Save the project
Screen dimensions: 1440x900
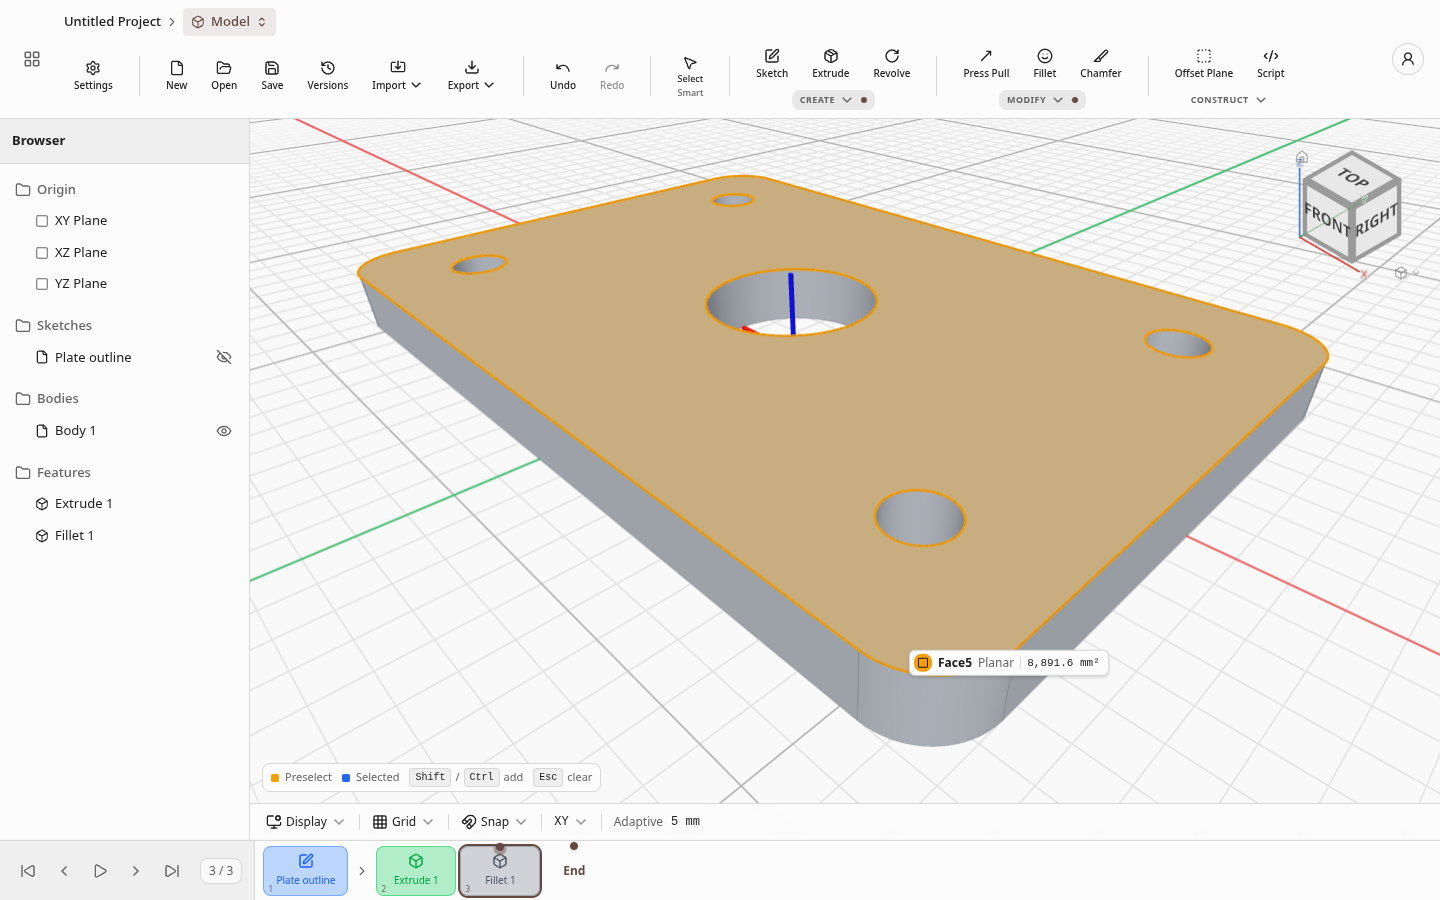point(272,75)
